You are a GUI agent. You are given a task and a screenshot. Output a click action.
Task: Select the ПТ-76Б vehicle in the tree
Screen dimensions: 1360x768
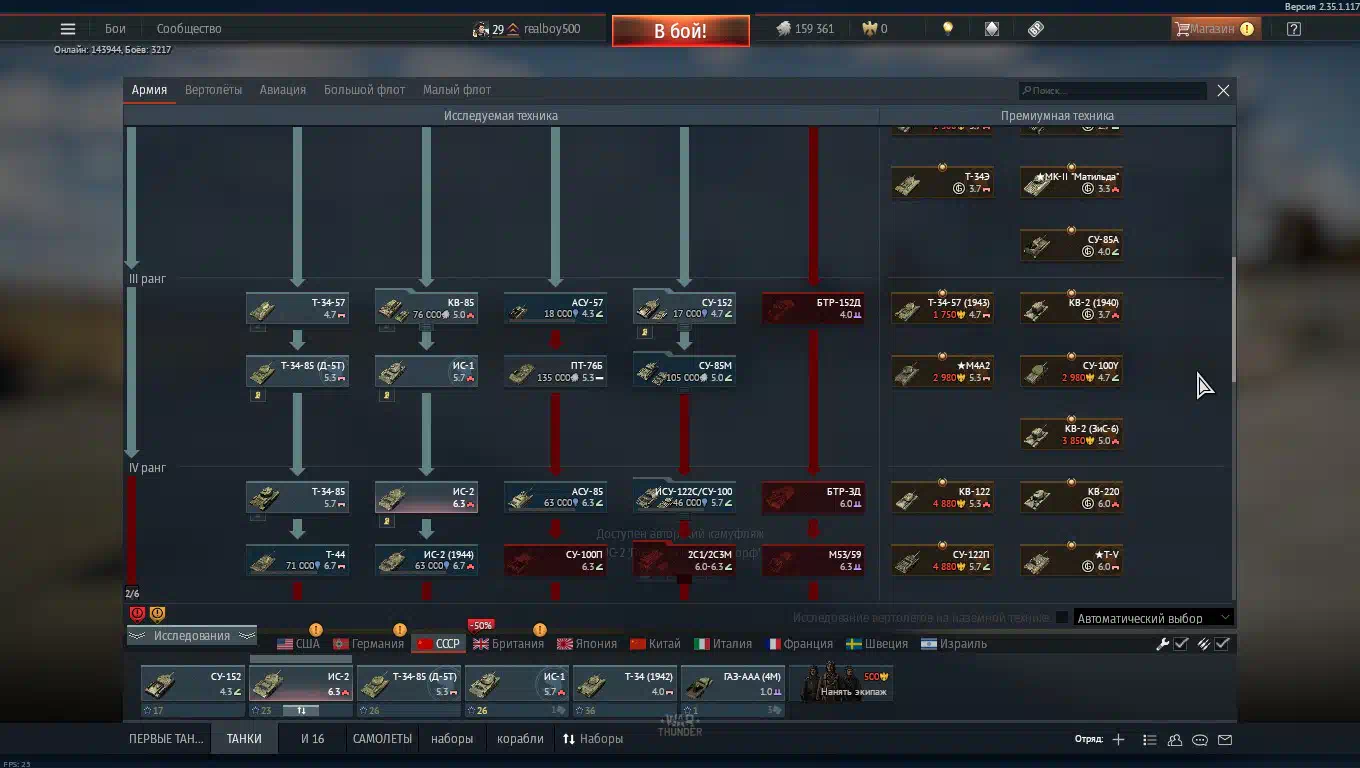pyautogui.click(x=555, y=372)
